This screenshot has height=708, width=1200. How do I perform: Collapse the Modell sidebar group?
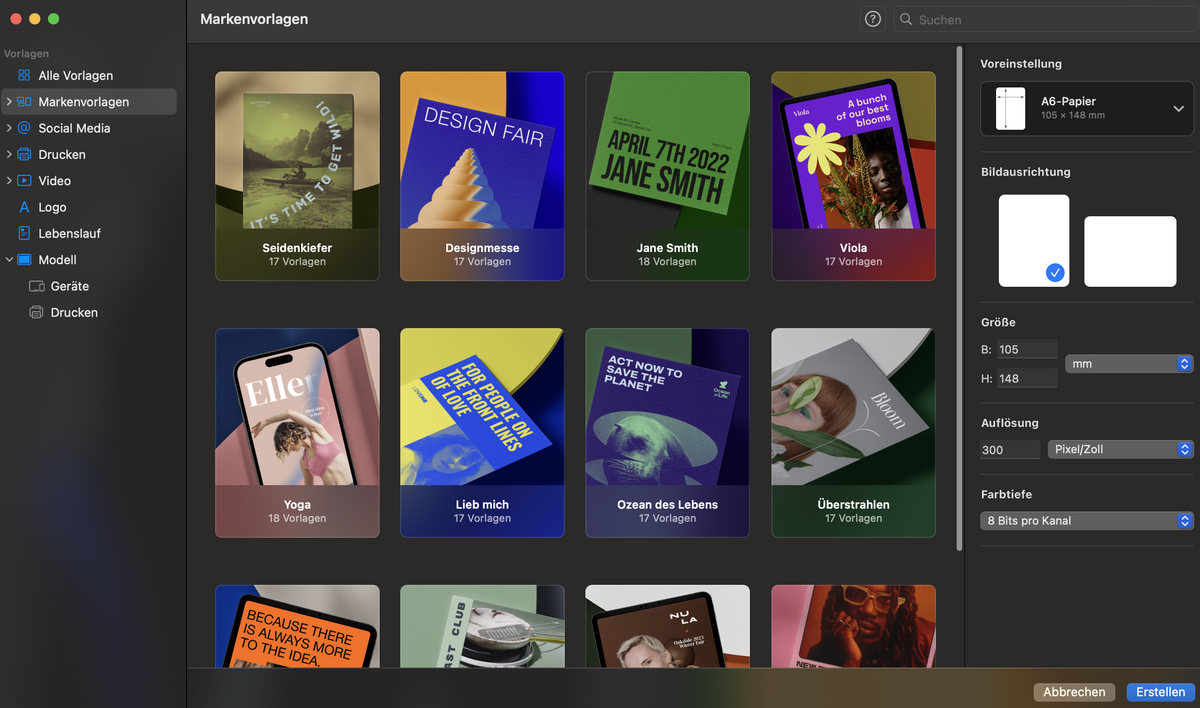click(9, 260)
